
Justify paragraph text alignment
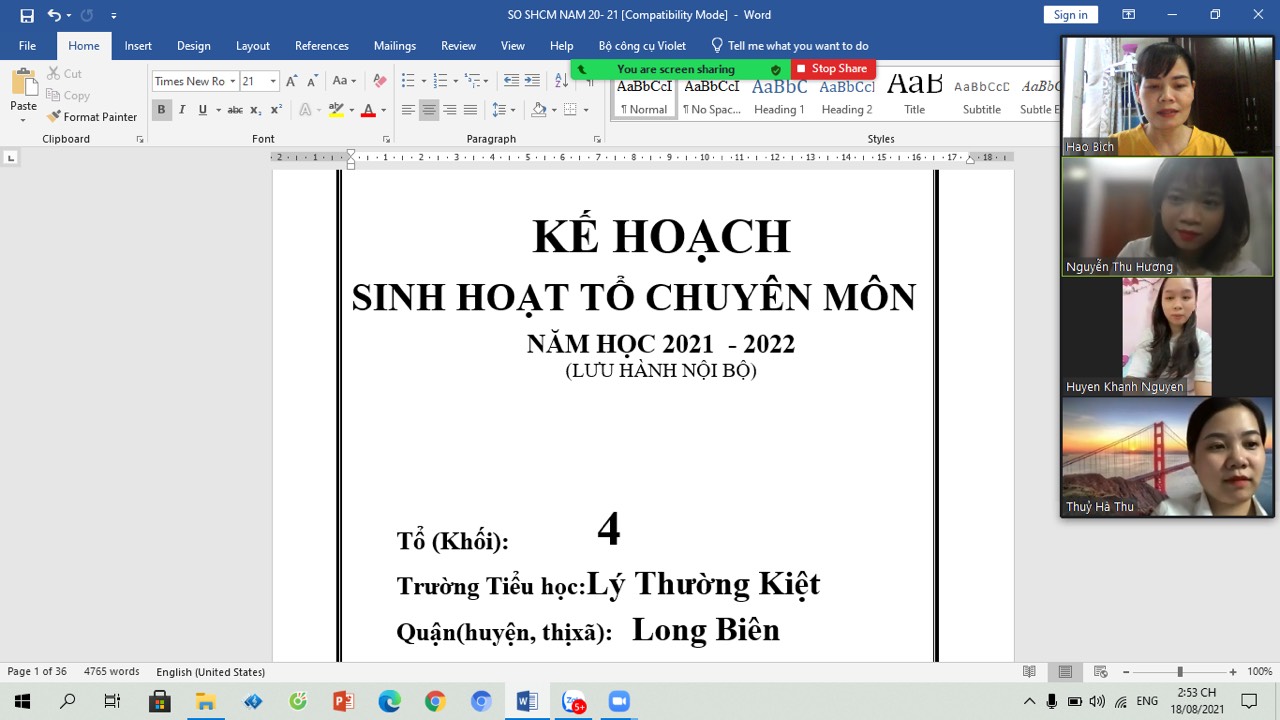point(470,110)
